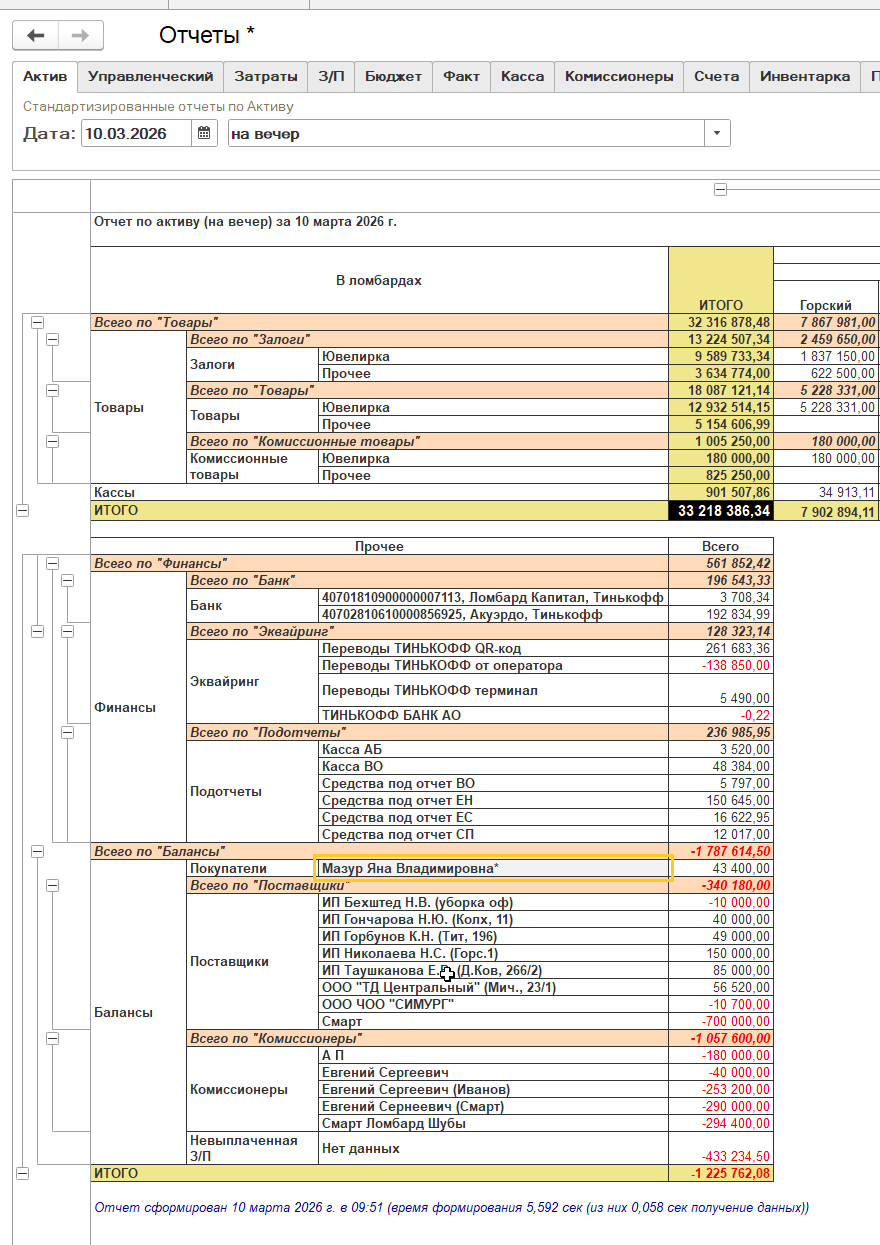Select the Актив tab
This screenshot has height=1245, width=880.
pyautogui.click(x=45, y=76)
